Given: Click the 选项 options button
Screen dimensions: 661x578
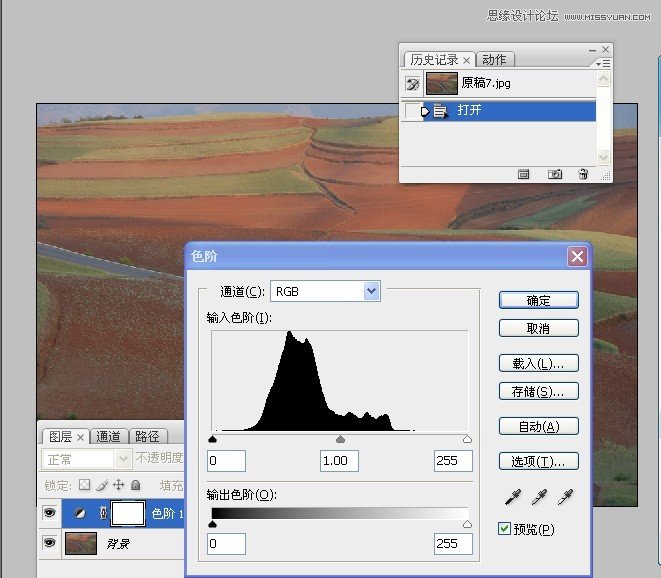Looking at the screenshot, I should click(538, 461).
